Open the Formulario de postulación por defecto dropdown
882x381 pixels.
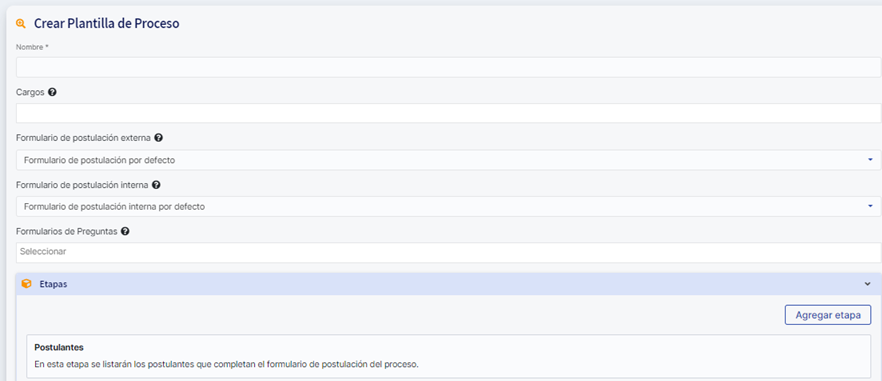(x=448, y=160)
